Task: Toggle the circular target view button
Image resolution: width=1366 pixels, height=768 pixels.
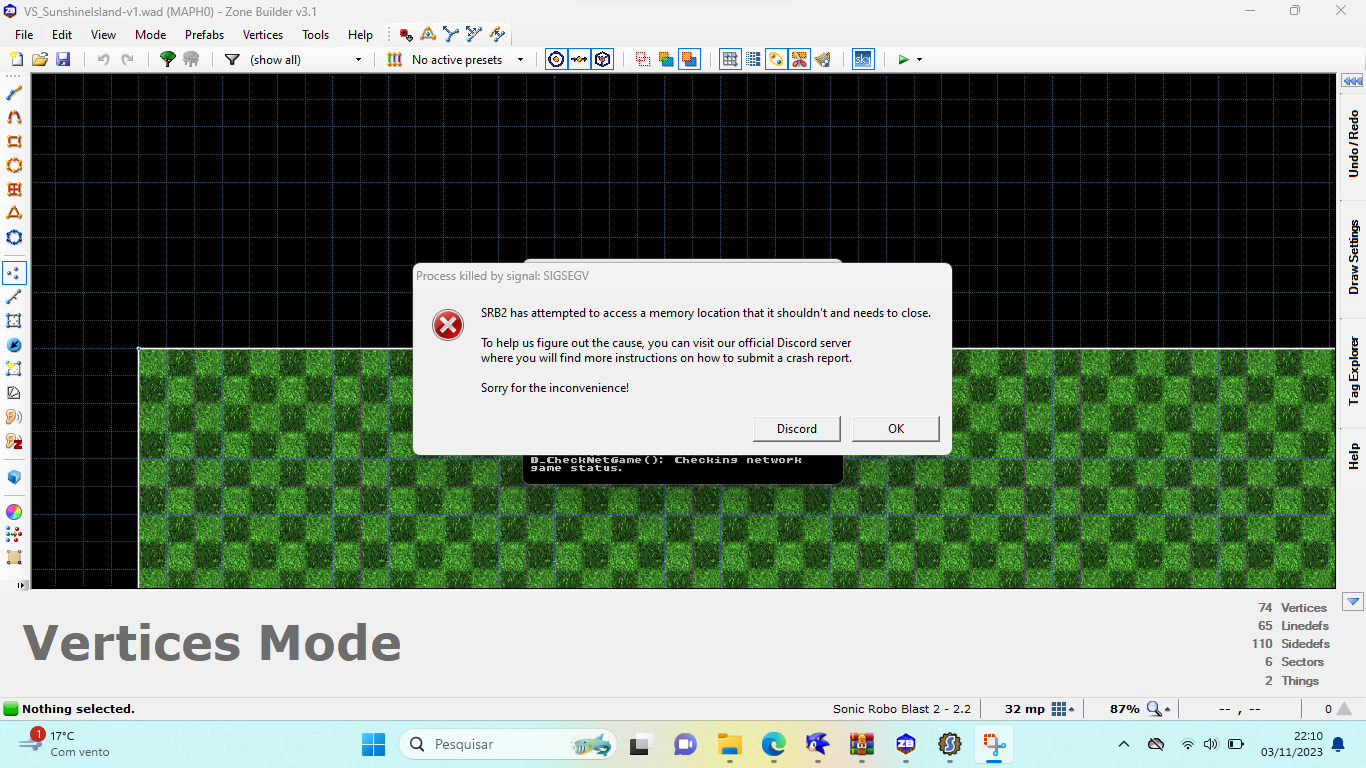Action: click(556, 60)
